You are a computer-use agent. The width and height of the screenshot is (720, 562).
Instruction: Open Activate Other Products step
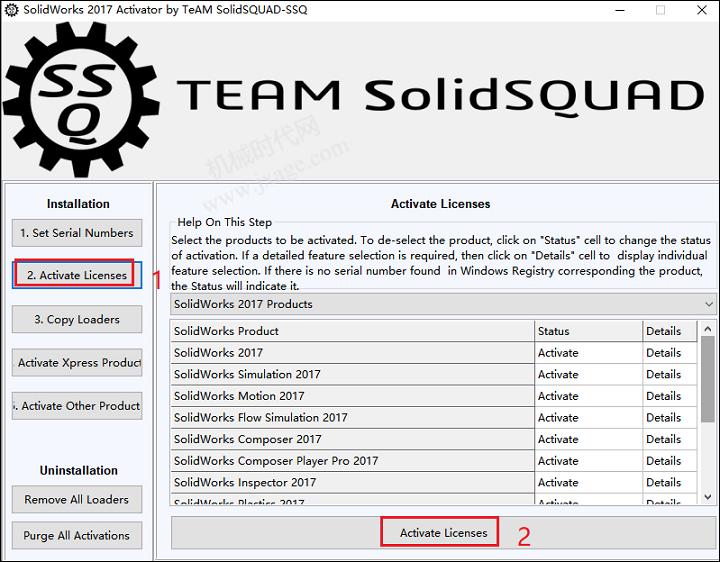(x=77, y=406)
